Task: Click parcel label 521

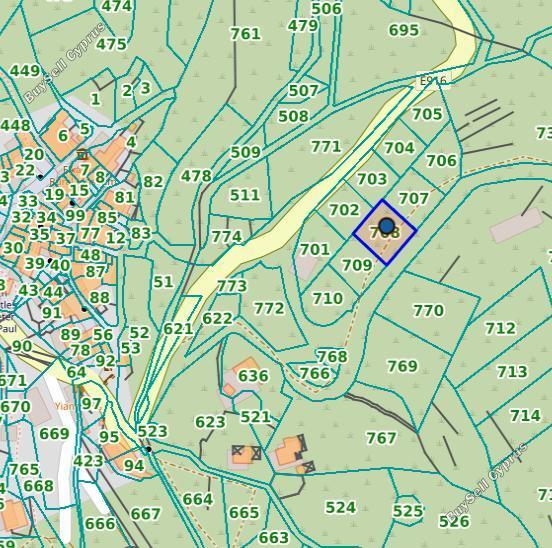Action: point(255,417)
